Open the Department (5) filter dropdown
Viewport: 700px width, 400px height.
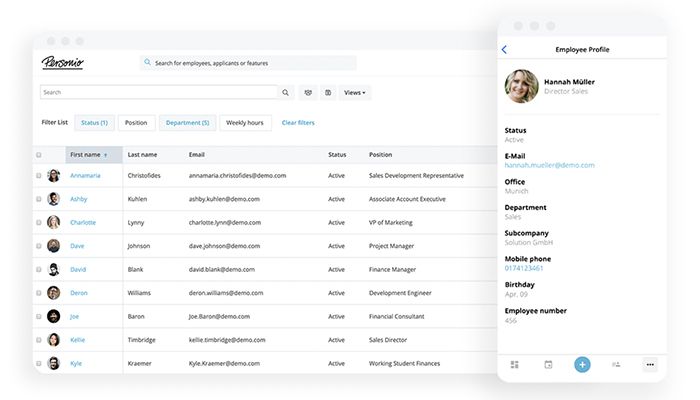point(187,123)
